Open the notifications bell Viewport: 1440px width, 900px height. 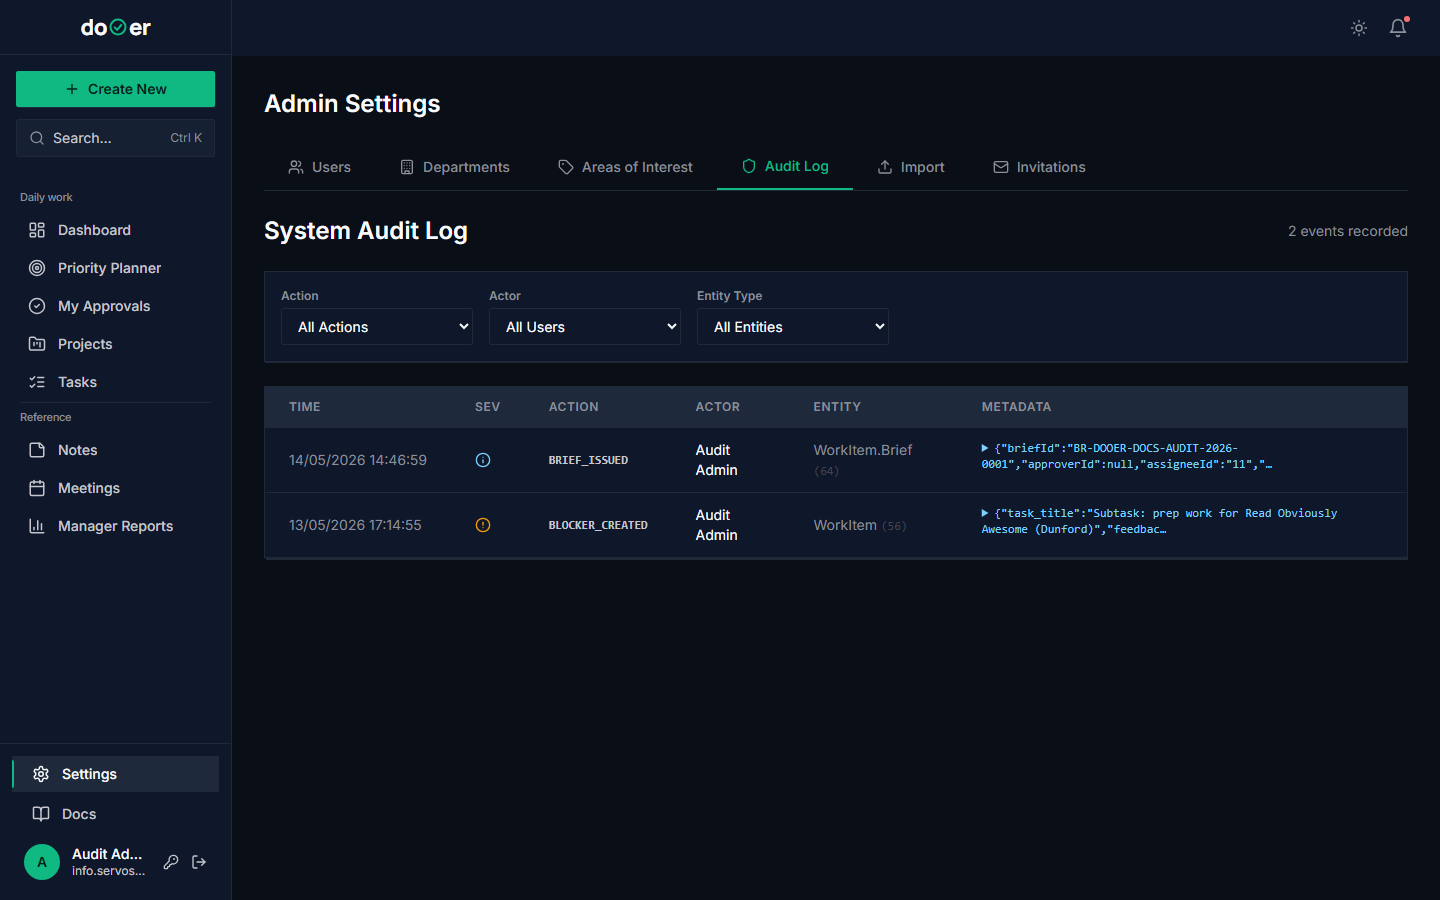click(x=1398, y=28)
